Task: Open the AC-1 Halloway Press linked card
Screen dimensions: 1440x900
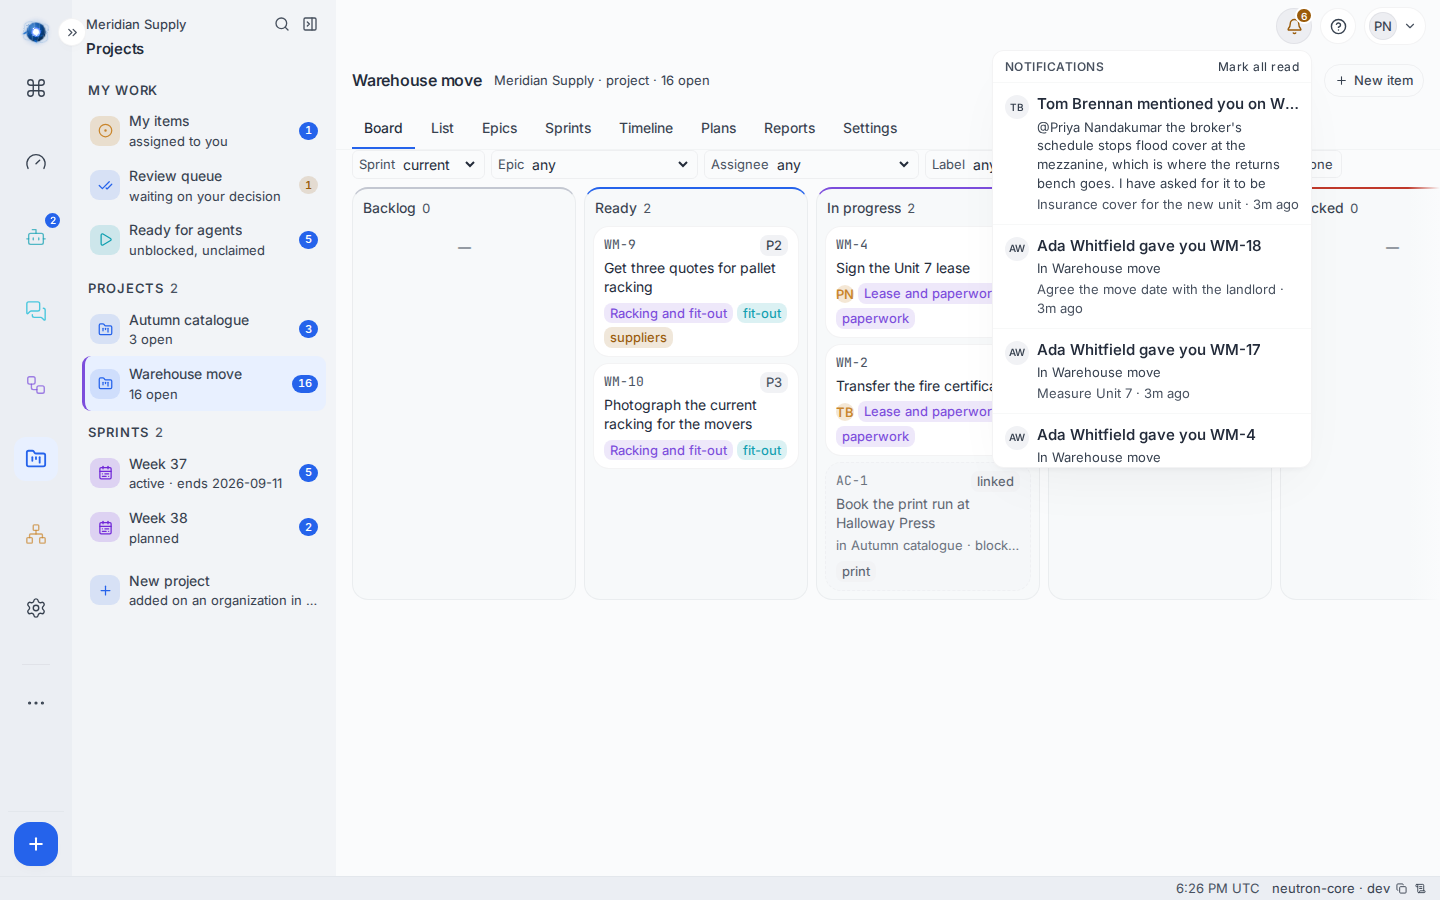Action: 928,526
